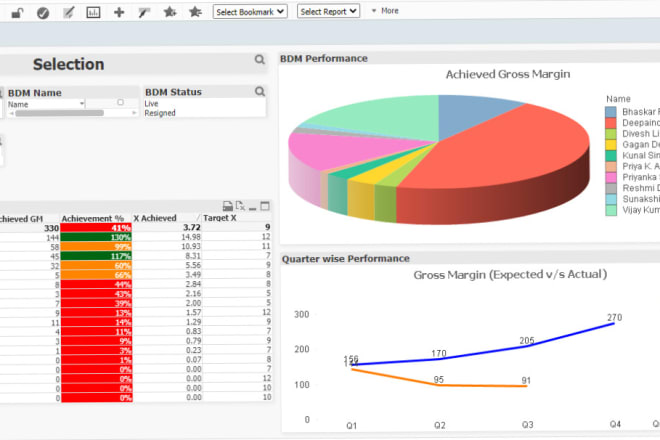Click the BDM Name scrollbar right arrow
The width and height of the screenshot is (660, 440).
pyautogui.click(x=134, y=113)
